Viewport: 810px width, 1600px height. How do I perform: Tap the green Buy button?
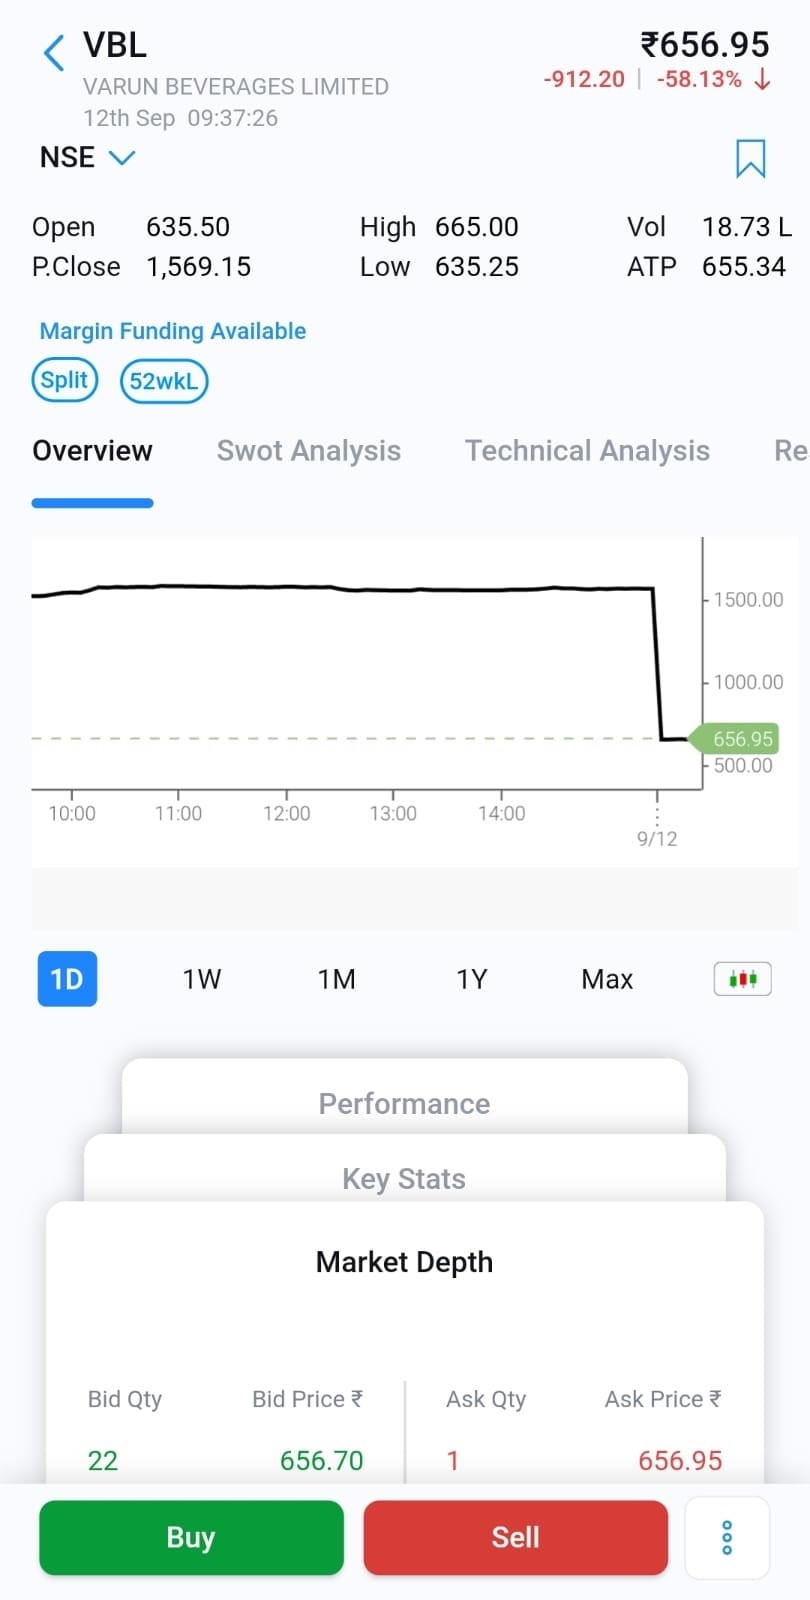pyautogui.click(x=191, y=1537)
